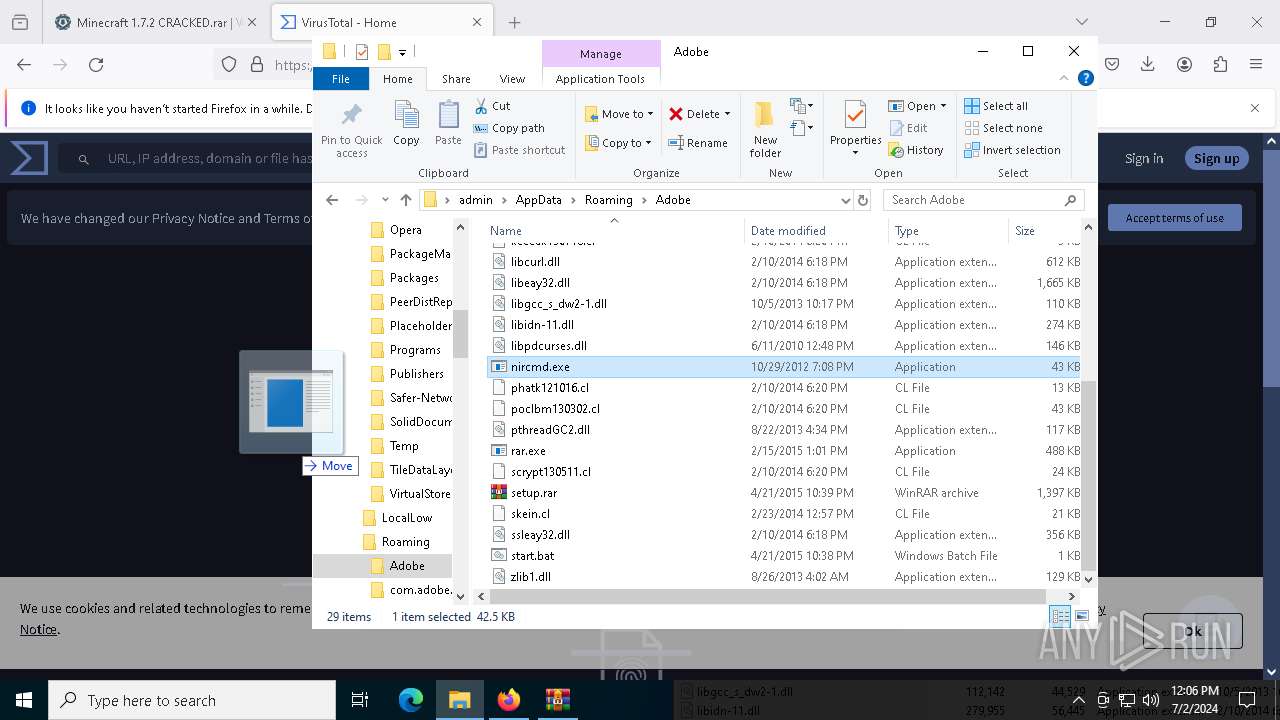The width and height of the screenshot is (1280, 720).
Task: Open Explorer help icon
Action: click(1085, 78)
